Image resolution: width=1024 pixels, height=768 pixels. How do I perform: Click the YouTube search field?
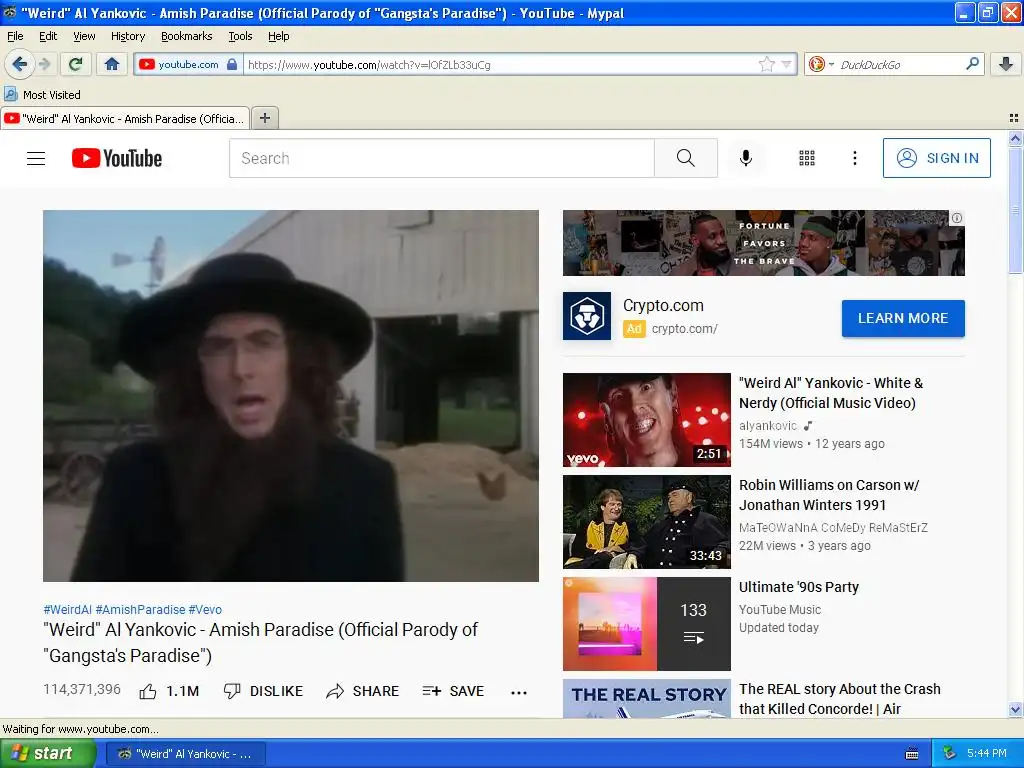[x=441, y=158]
